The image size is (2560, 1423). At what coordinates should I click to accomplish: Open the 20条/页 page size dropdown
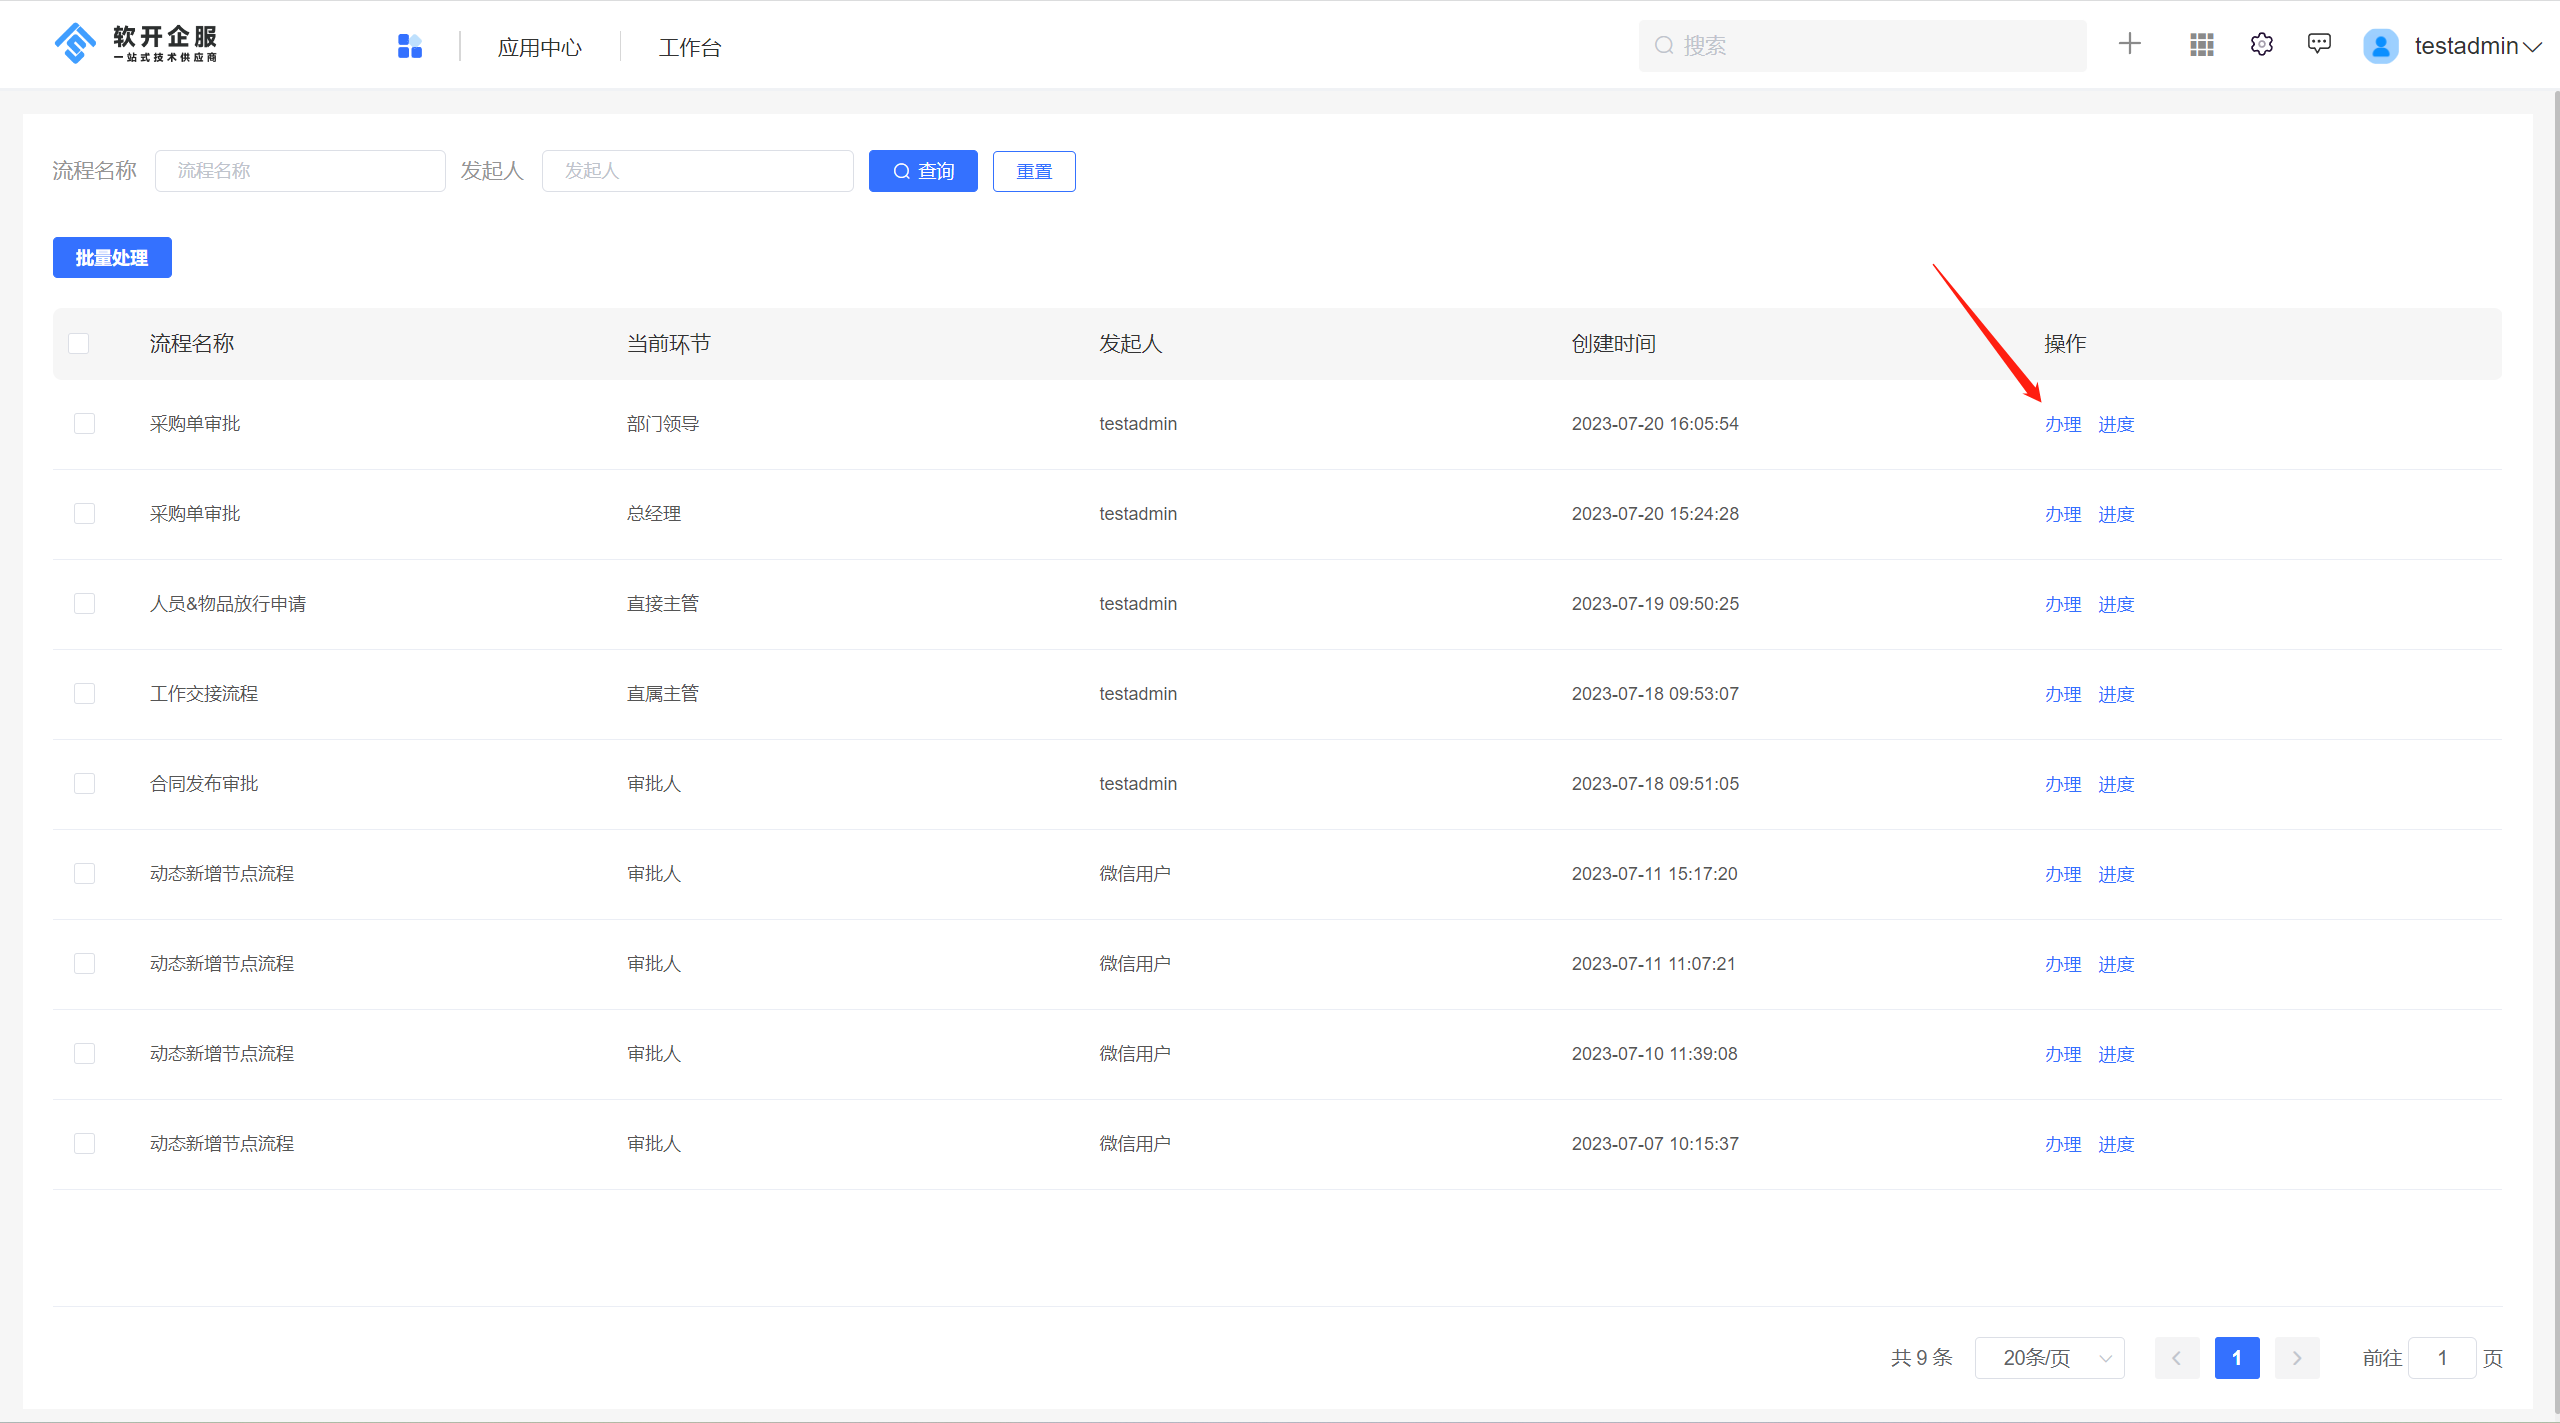[2050, 1358]
